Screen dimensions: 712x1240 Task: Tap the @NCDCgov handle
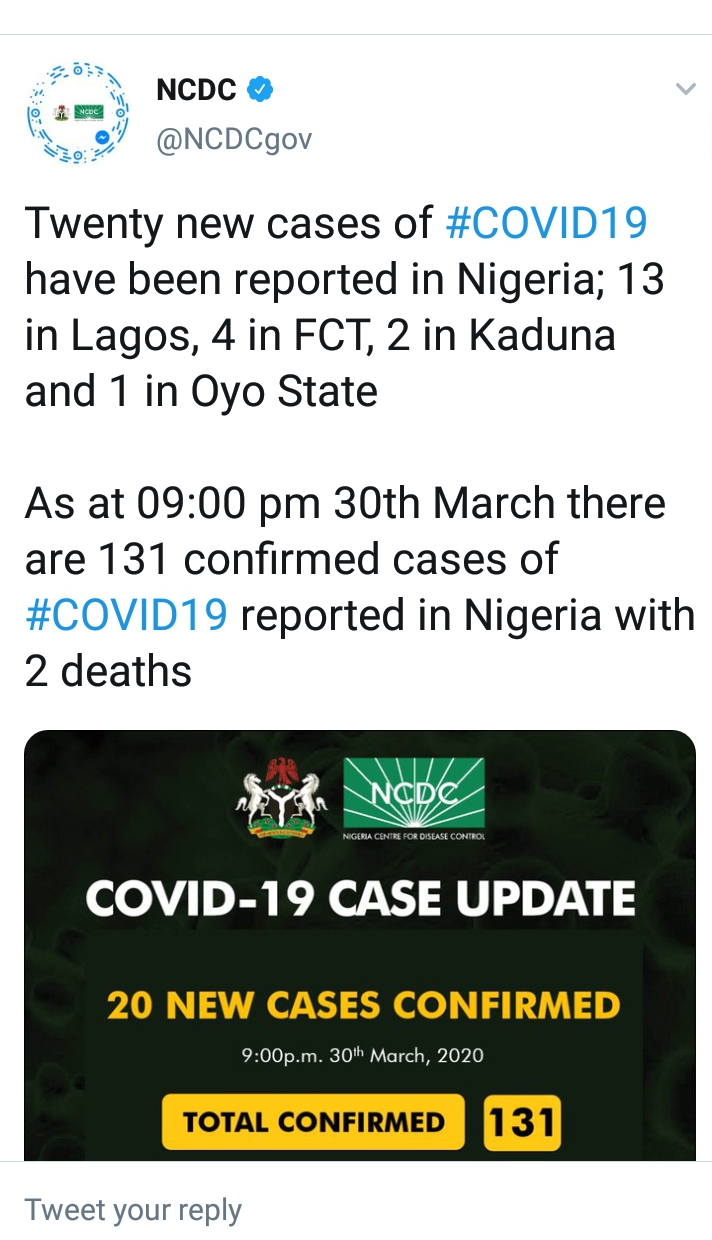point(234,140)
